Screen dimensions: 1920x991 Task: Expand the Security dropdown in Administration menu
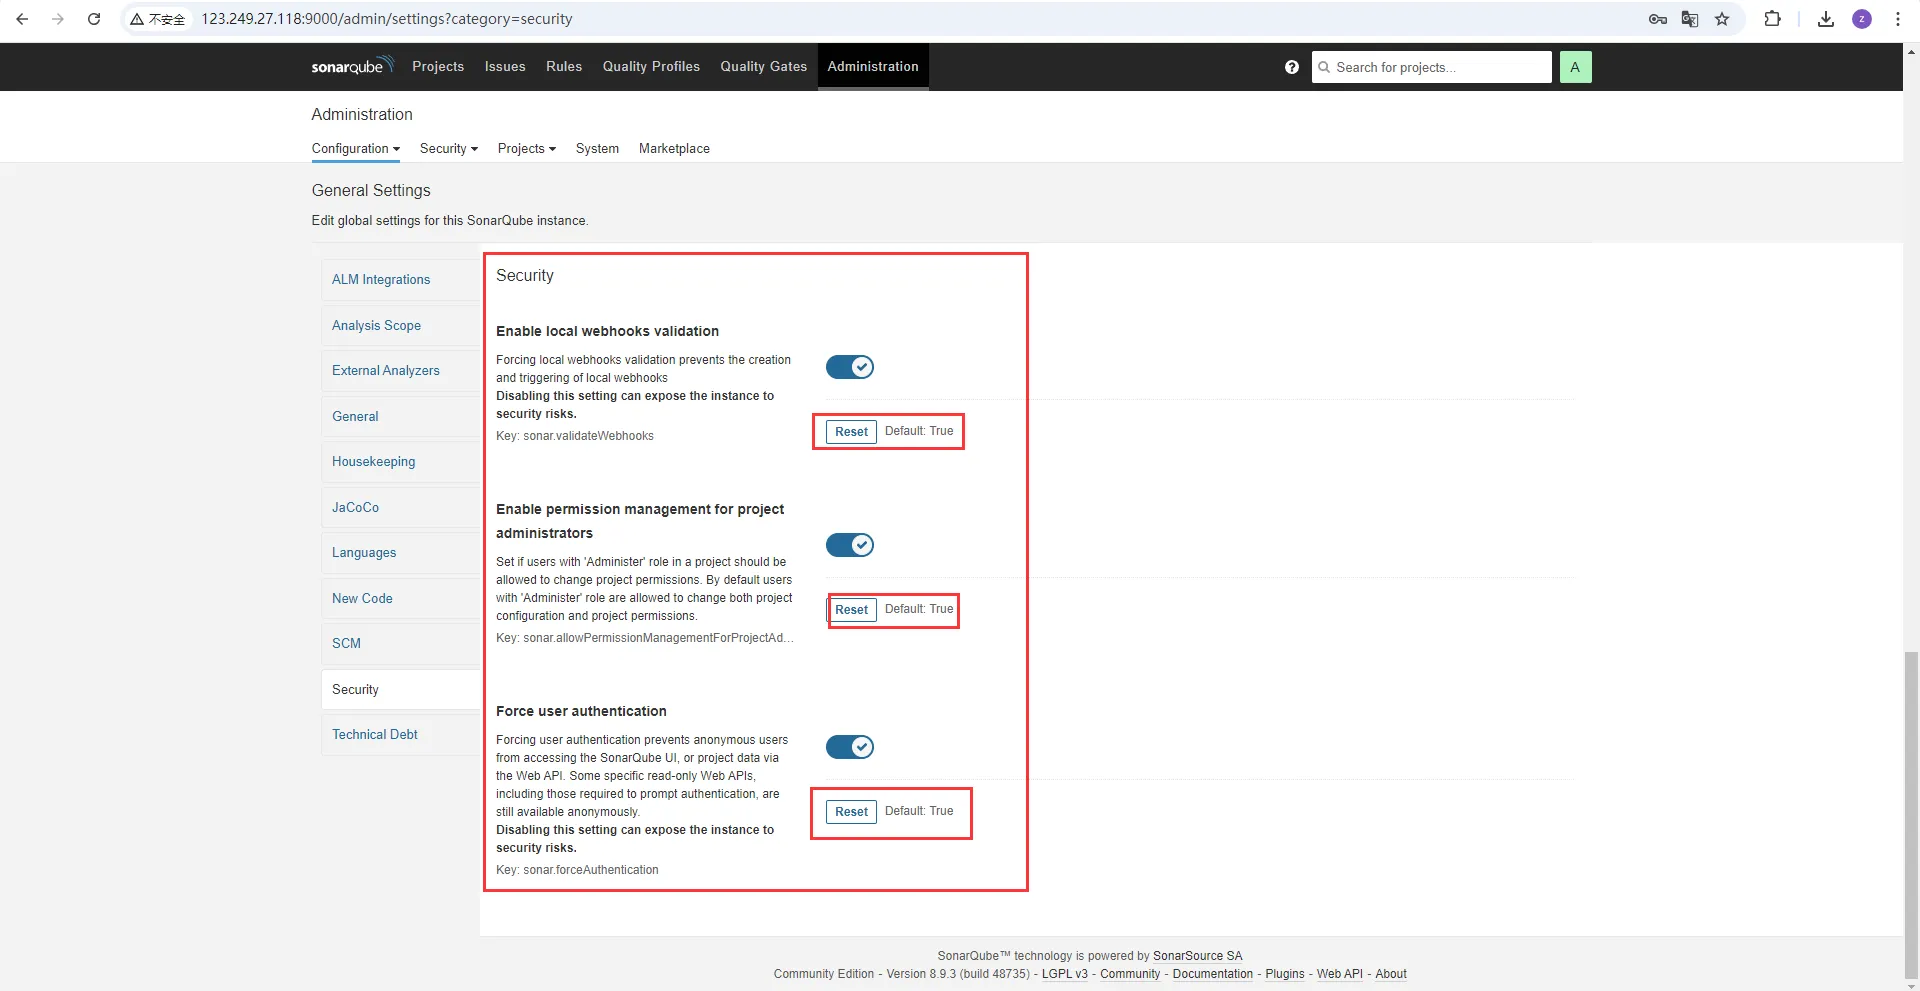449,149
